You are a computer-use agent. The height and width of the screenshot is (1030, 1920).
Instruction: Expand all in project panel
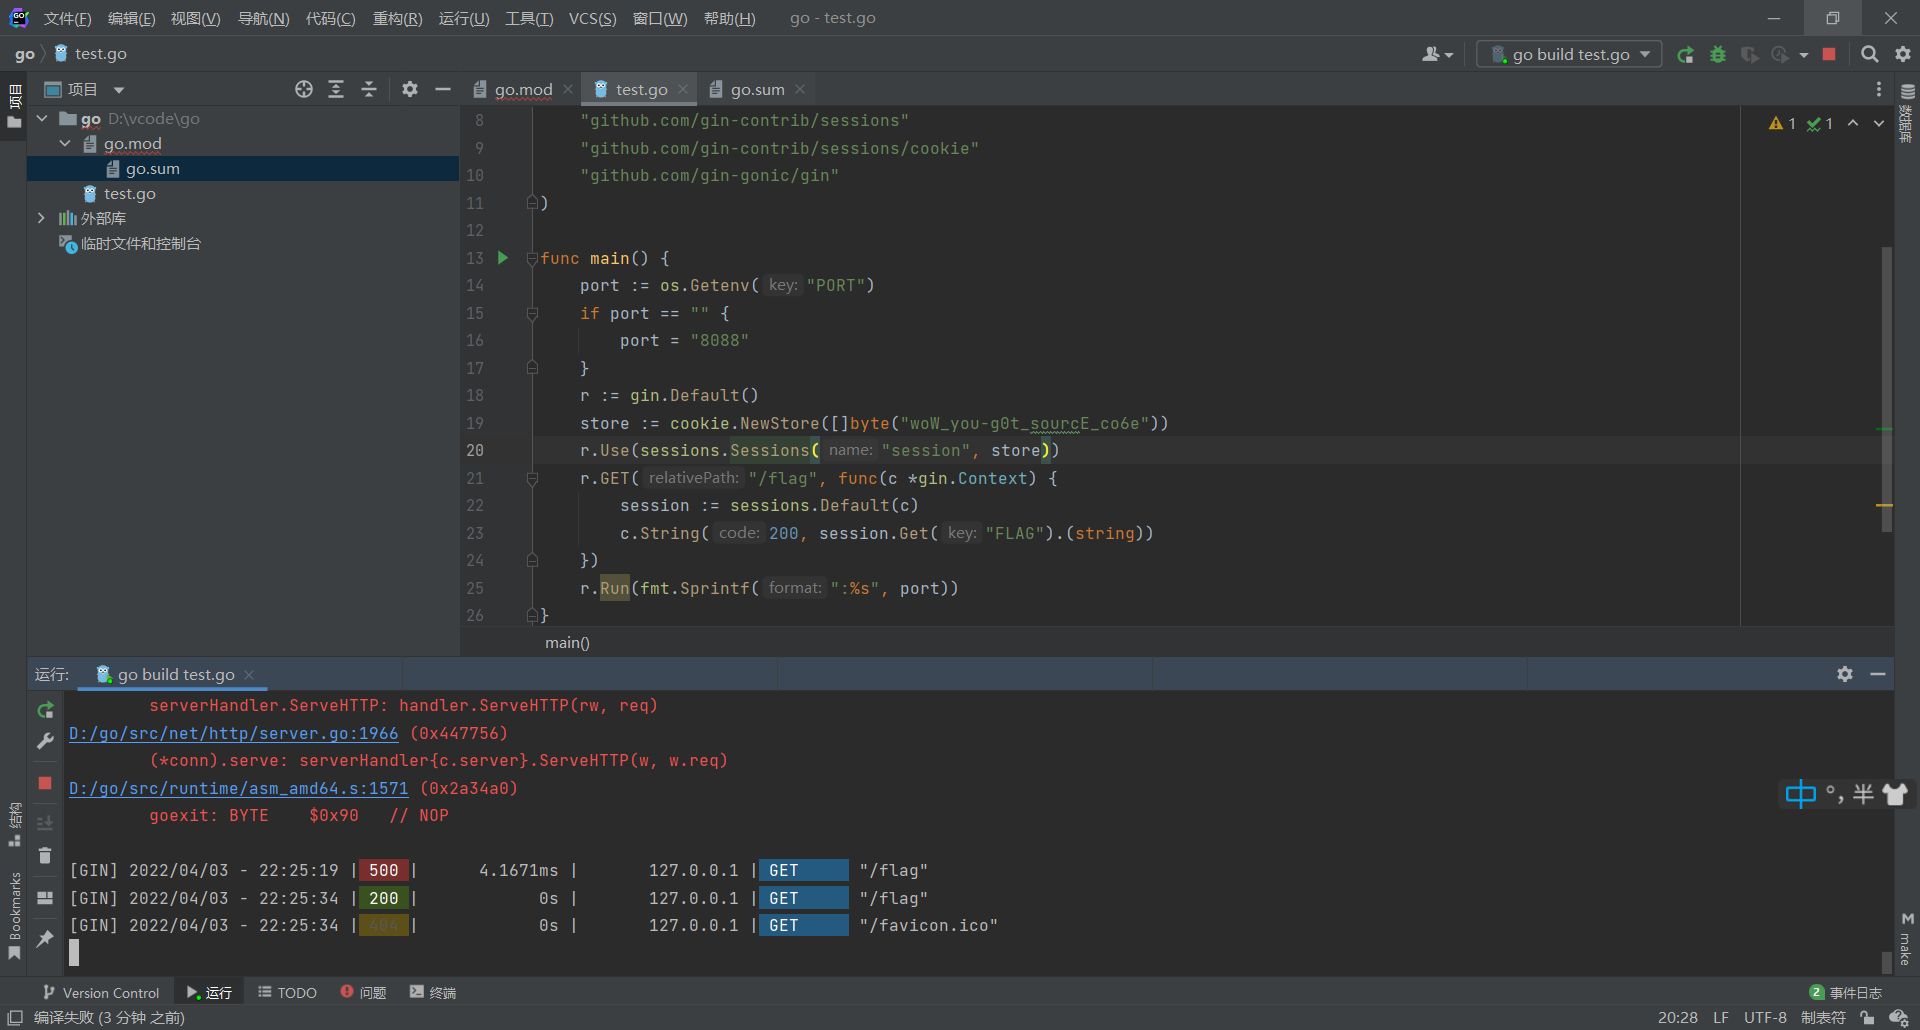click(336, 89)
